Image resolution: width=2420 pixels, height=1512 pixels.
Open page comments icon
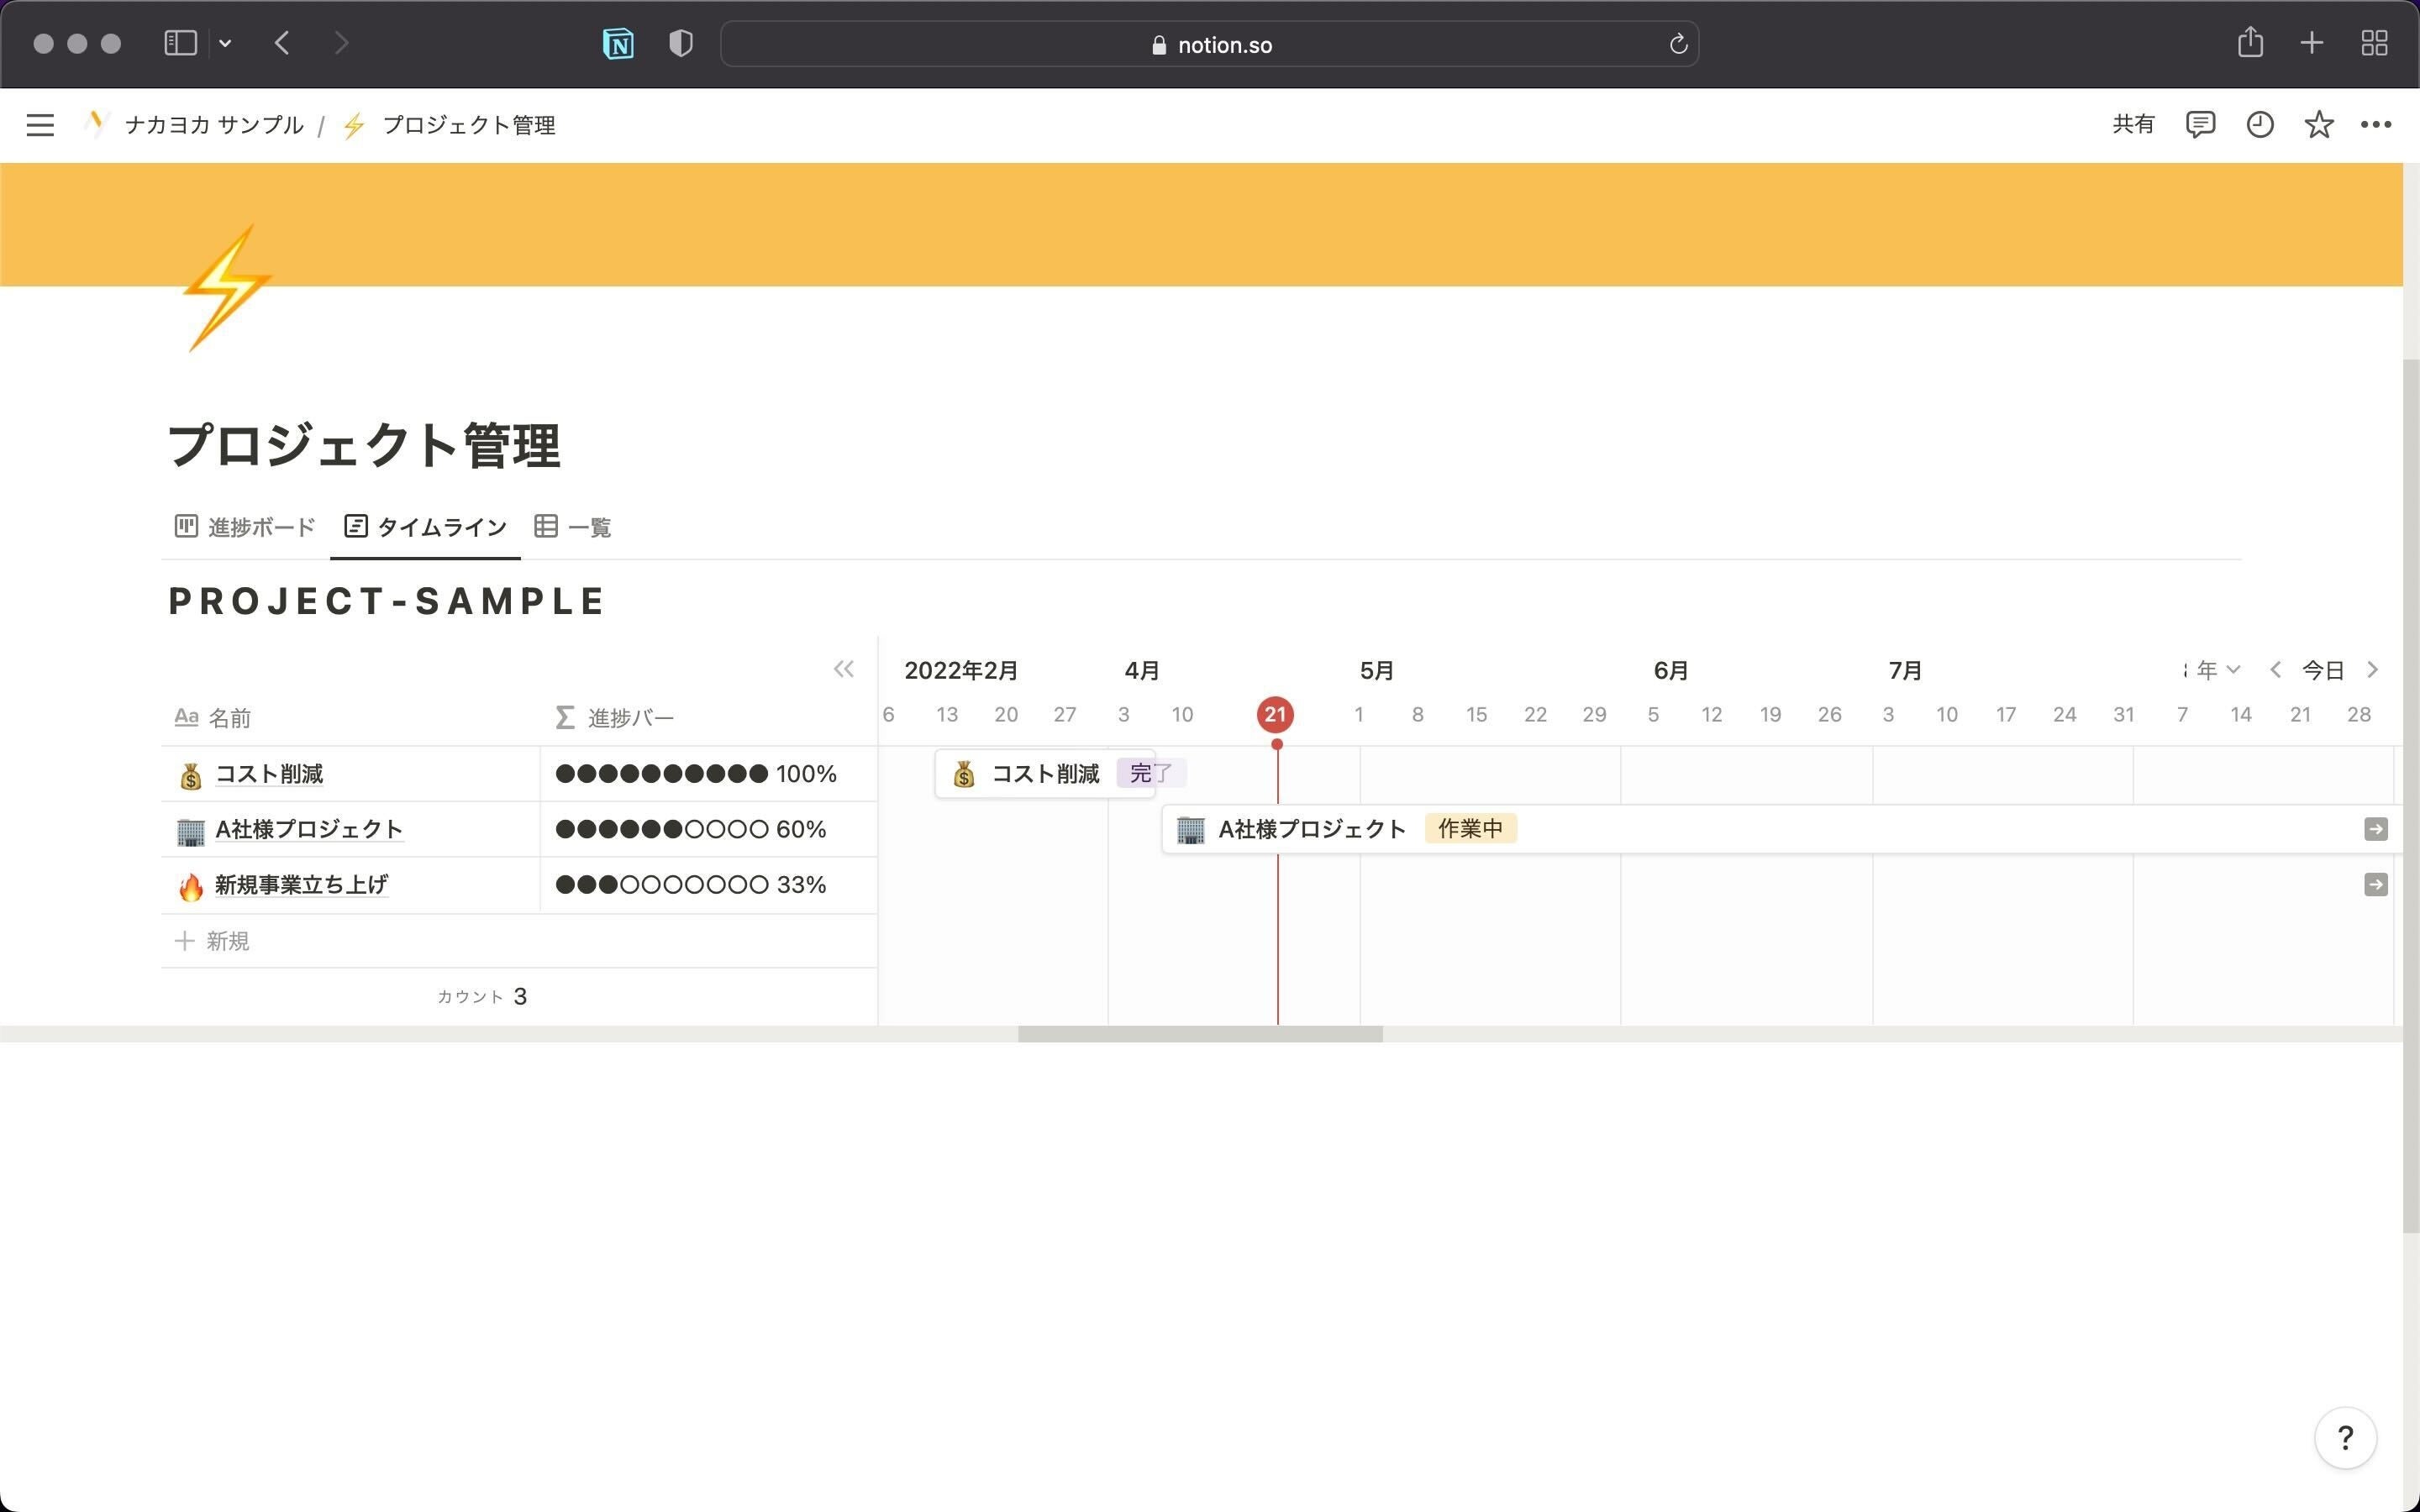coord(2199,124)
